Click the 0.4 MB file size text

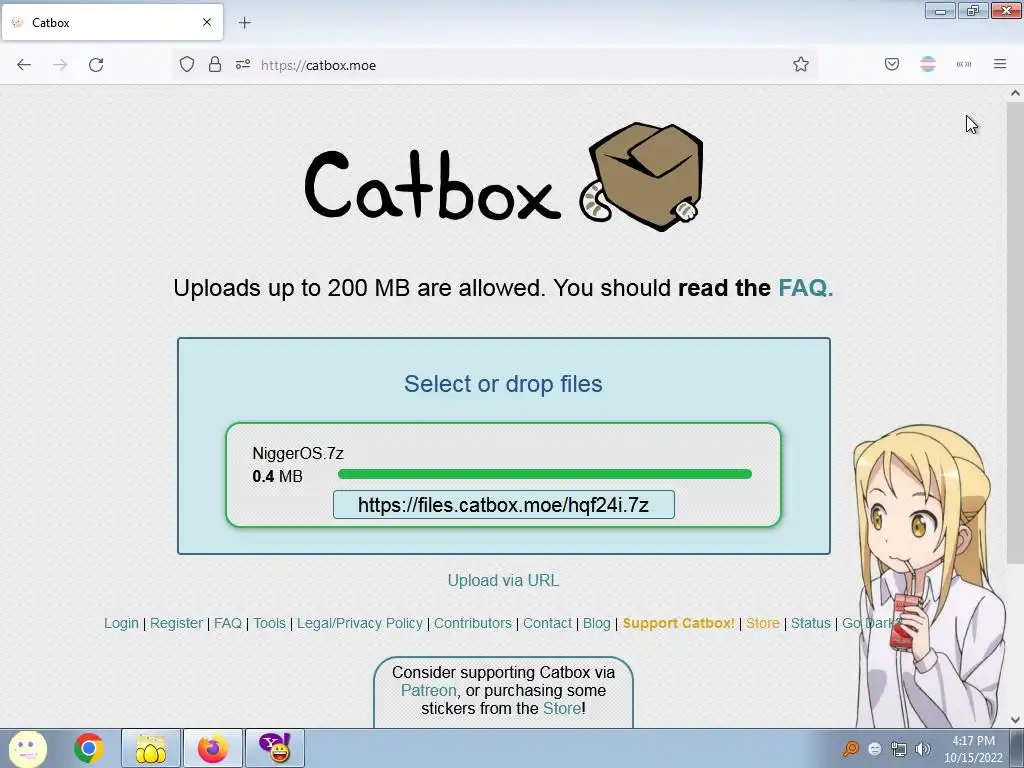(278, 476)
